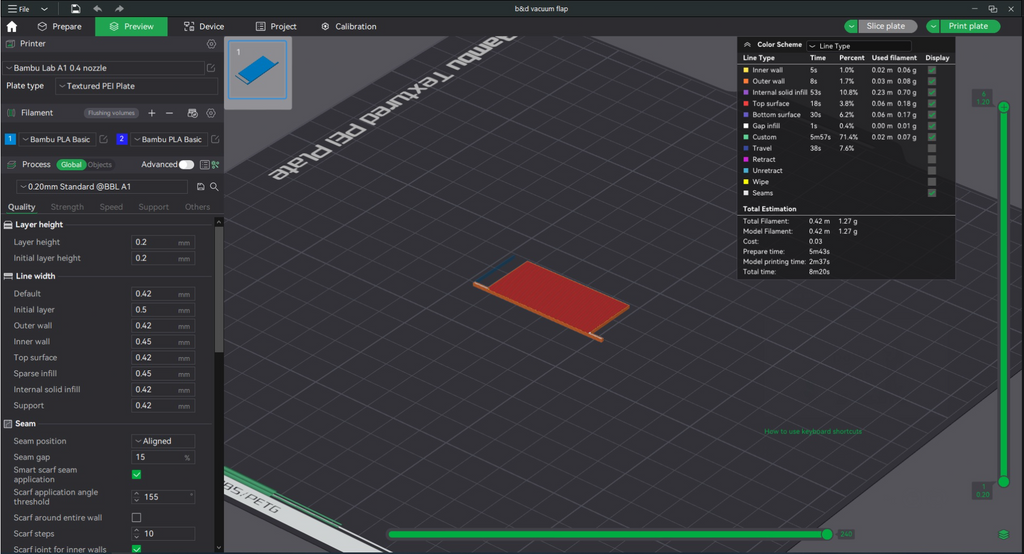Add a filament with the plus icon
This screenshot has height=554, width=1024.
click(x=152, y=113)
